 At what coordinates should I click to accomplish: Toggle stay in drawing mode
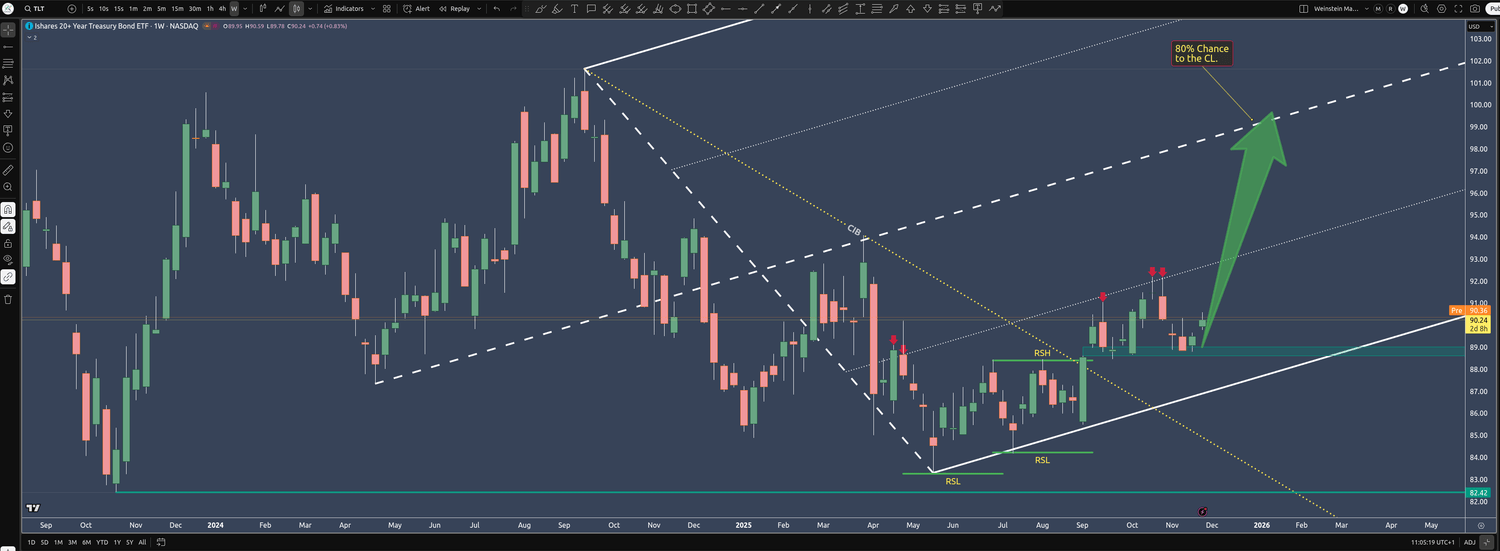[x=8, y=227]
